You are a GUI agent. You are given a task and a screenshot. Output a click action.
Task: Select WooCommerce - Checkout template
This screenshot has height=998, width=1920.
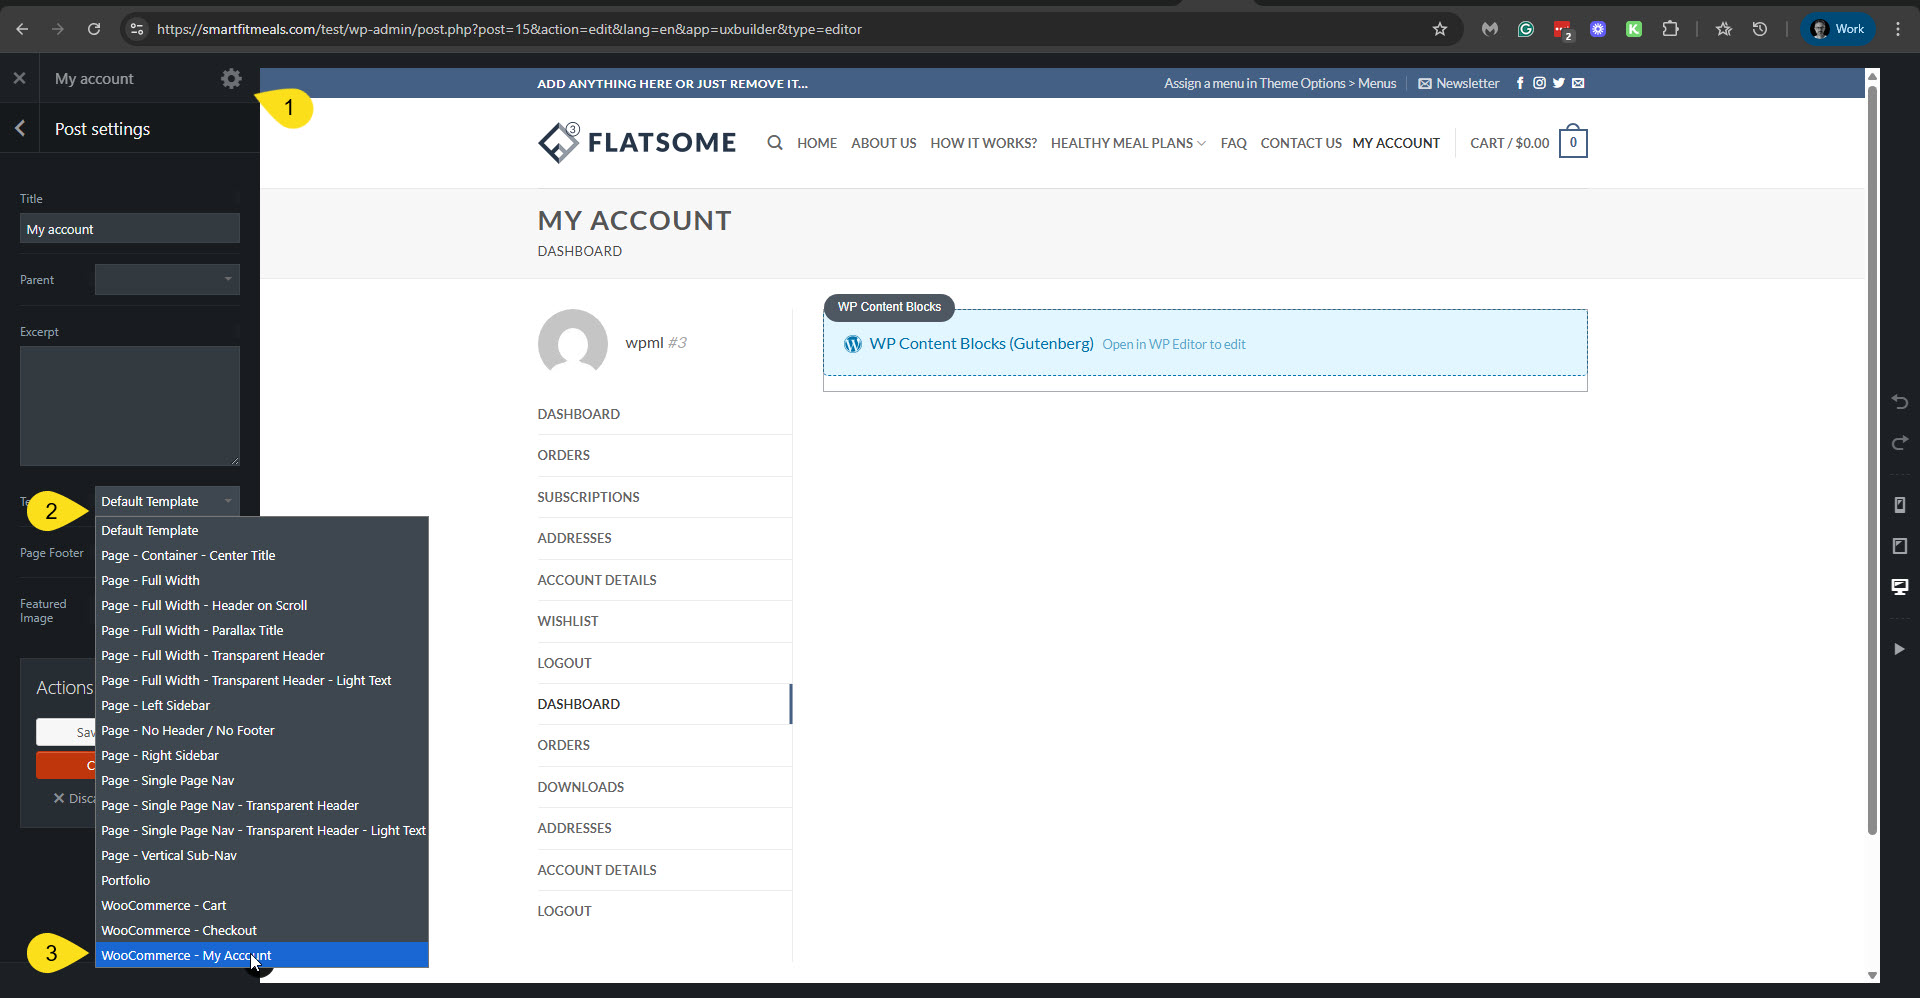point(262,930)
